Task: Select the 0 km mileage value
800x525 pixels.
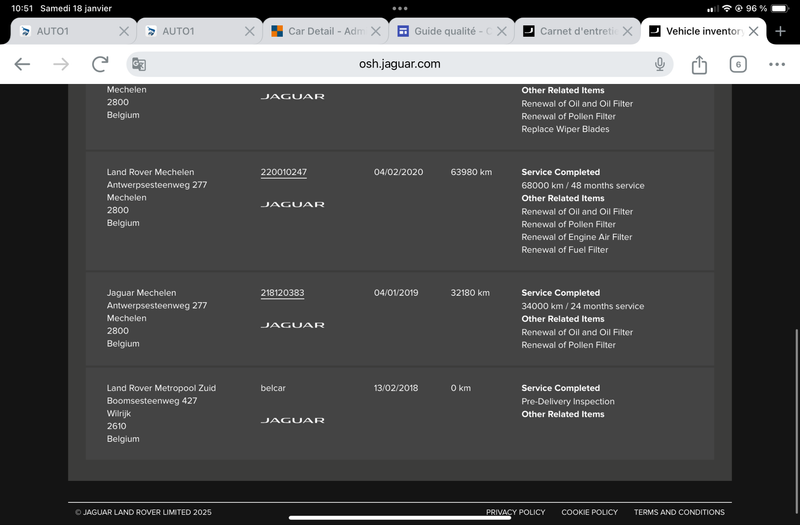Action: tap(461, 388)
